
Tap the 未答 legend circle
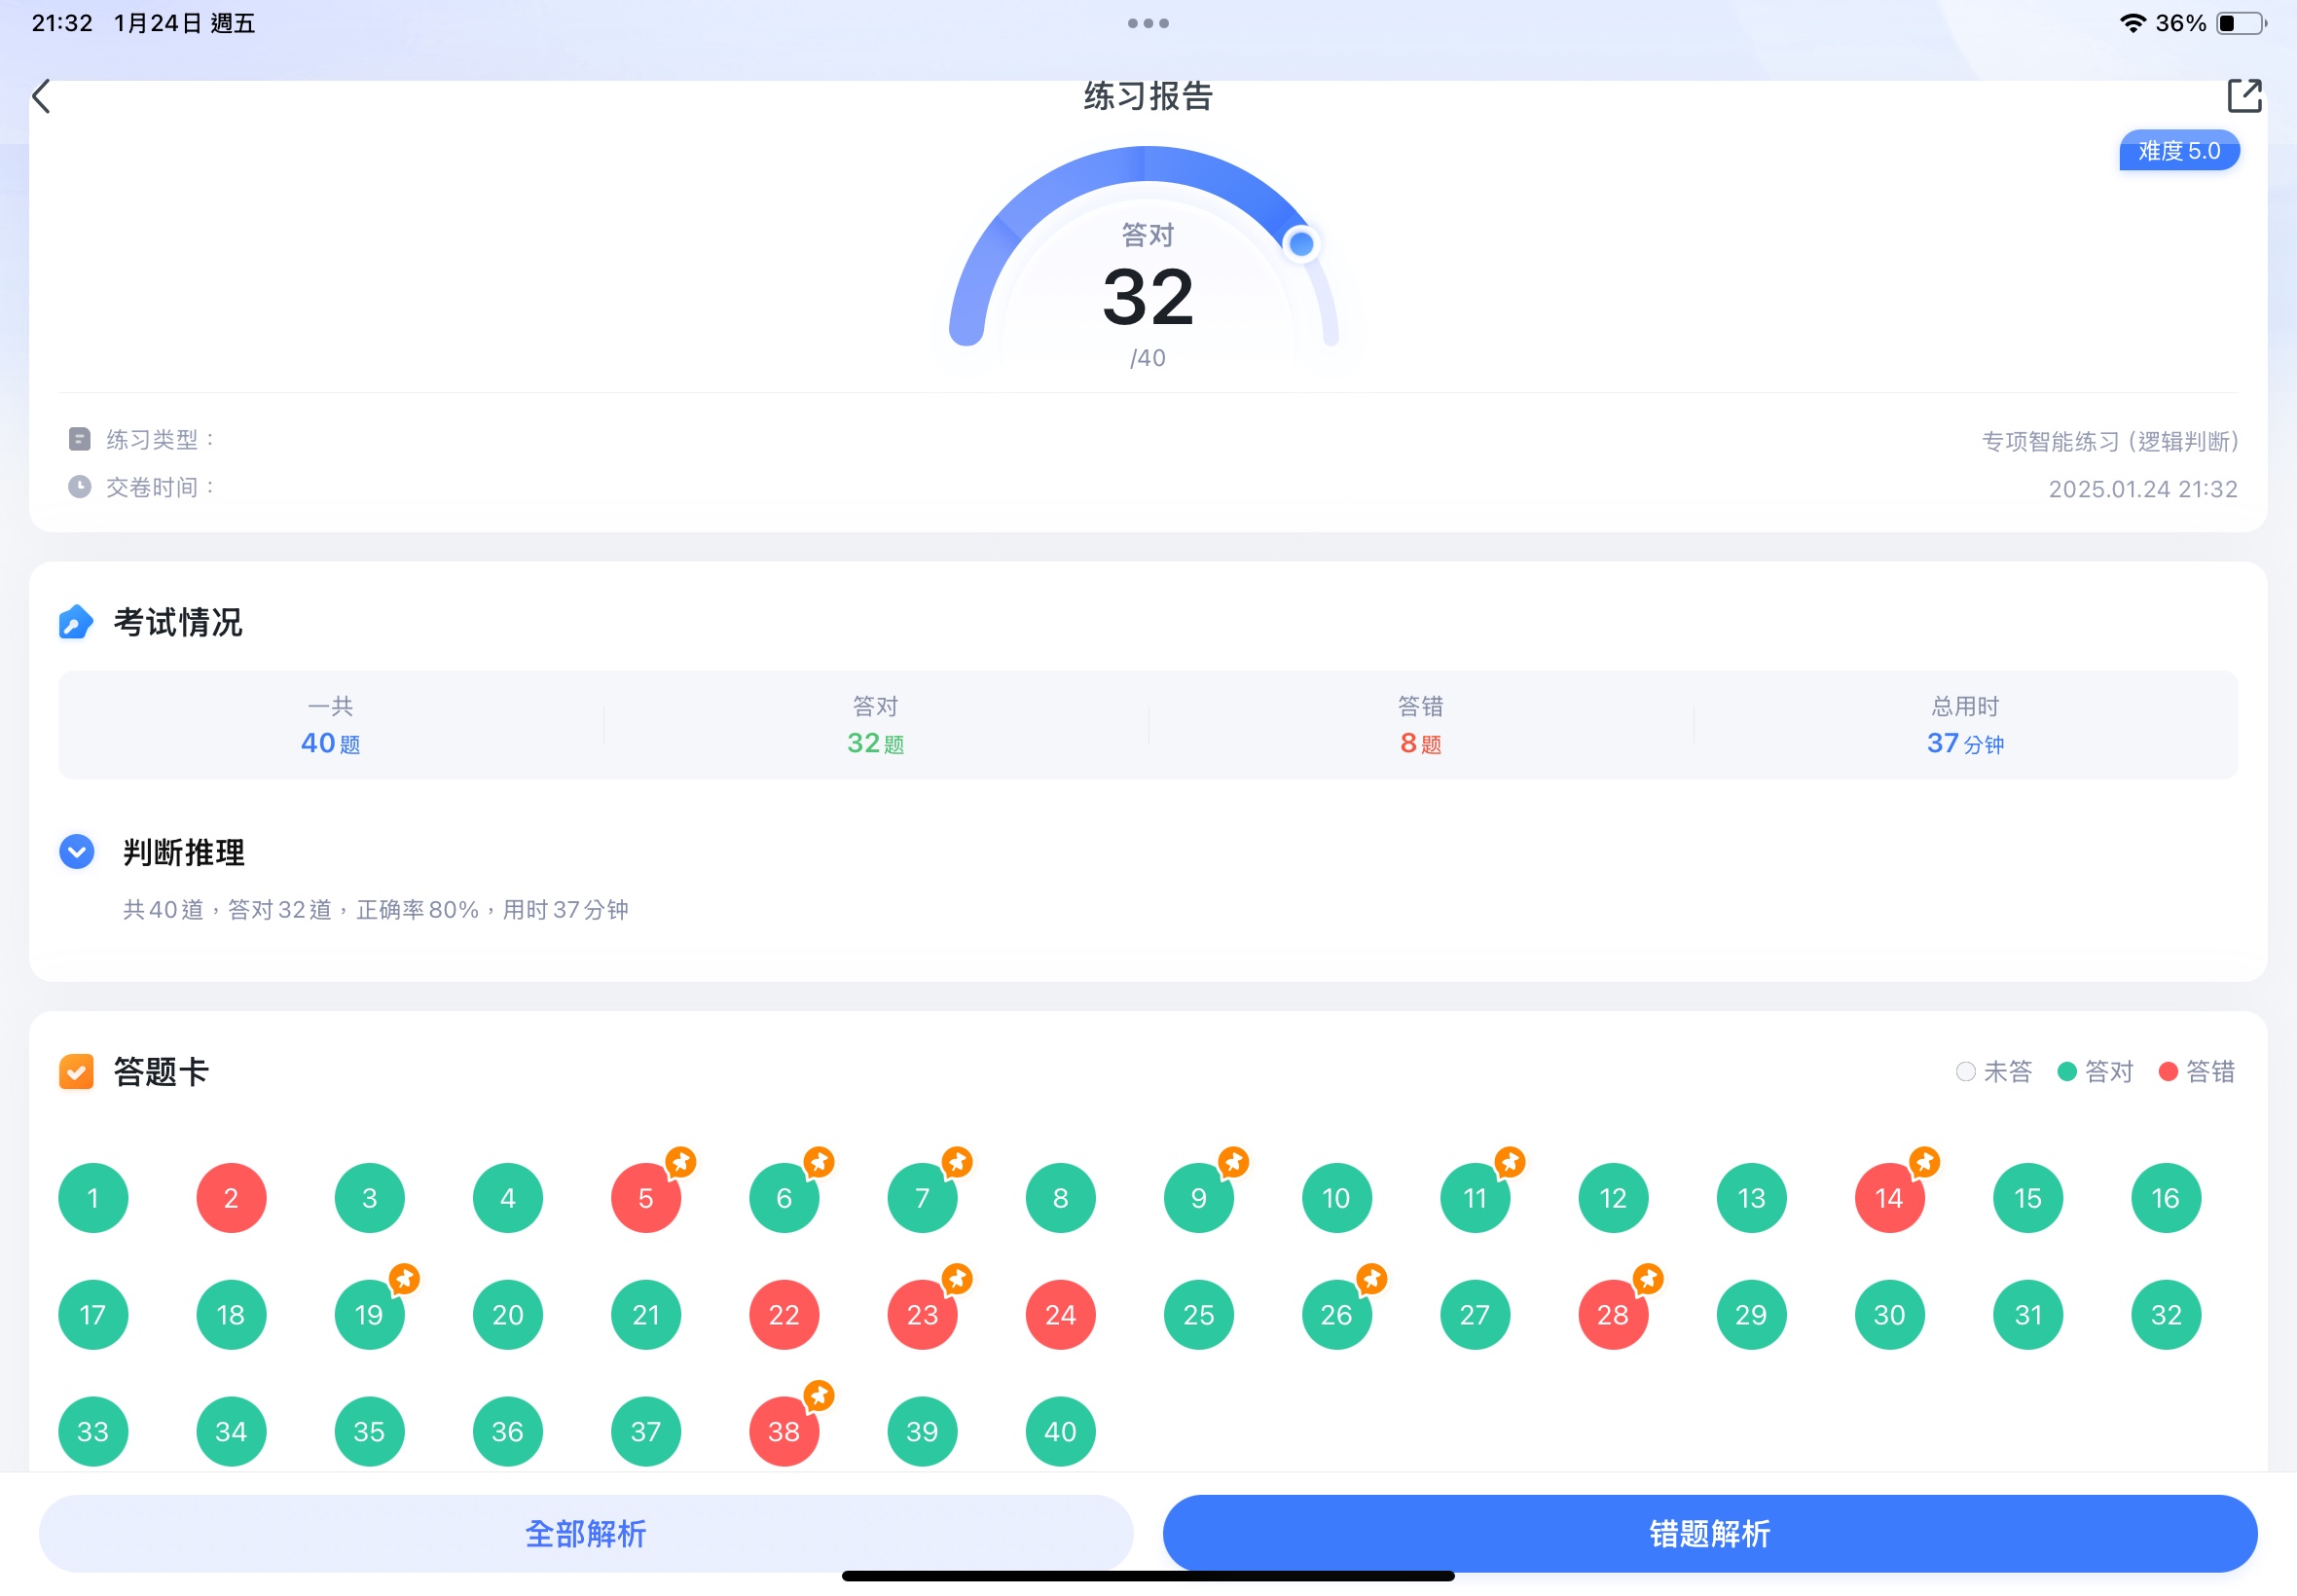coord(1965,1072)
